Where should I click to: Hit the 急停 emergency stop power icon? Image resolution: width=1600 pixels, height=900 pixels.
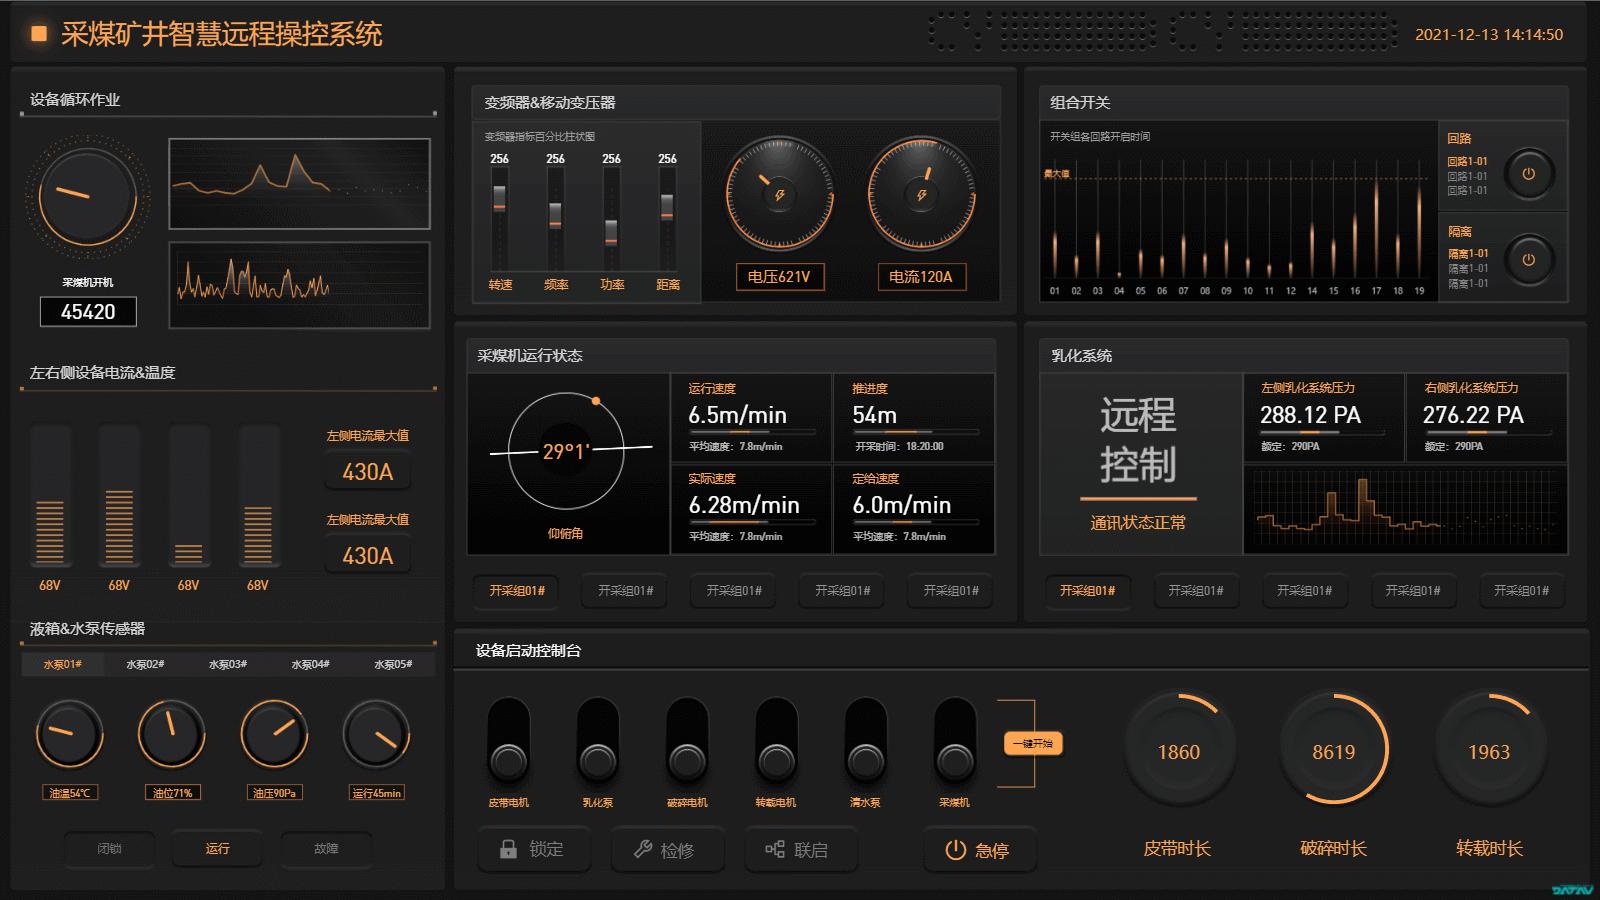956,850
